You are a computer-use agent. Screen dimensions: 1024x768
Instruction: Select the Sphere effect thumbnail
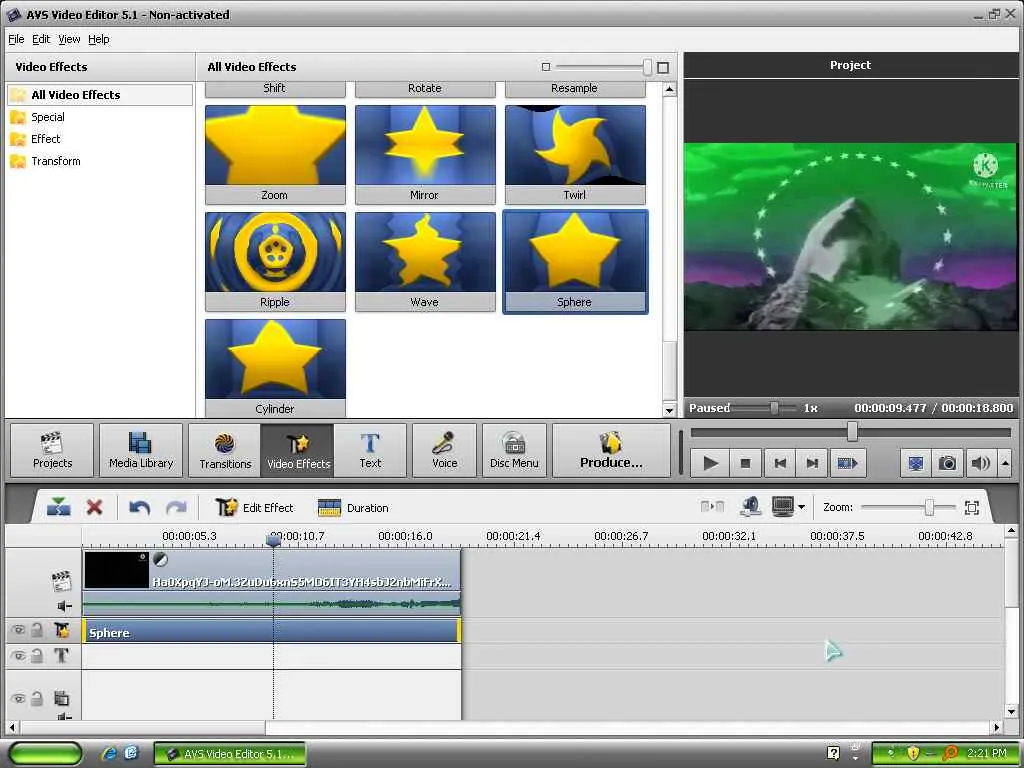click(575, 262)
